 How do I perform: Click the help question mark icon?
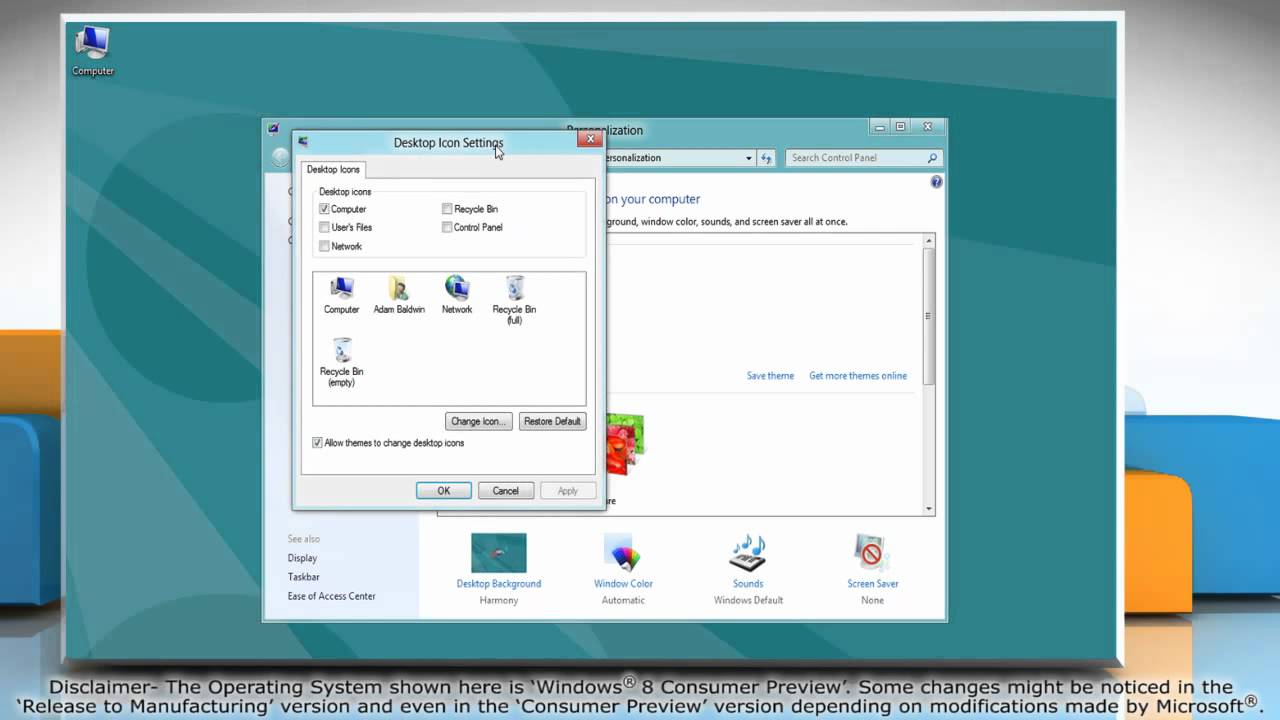pyautogui.click(x=936, y=182)
